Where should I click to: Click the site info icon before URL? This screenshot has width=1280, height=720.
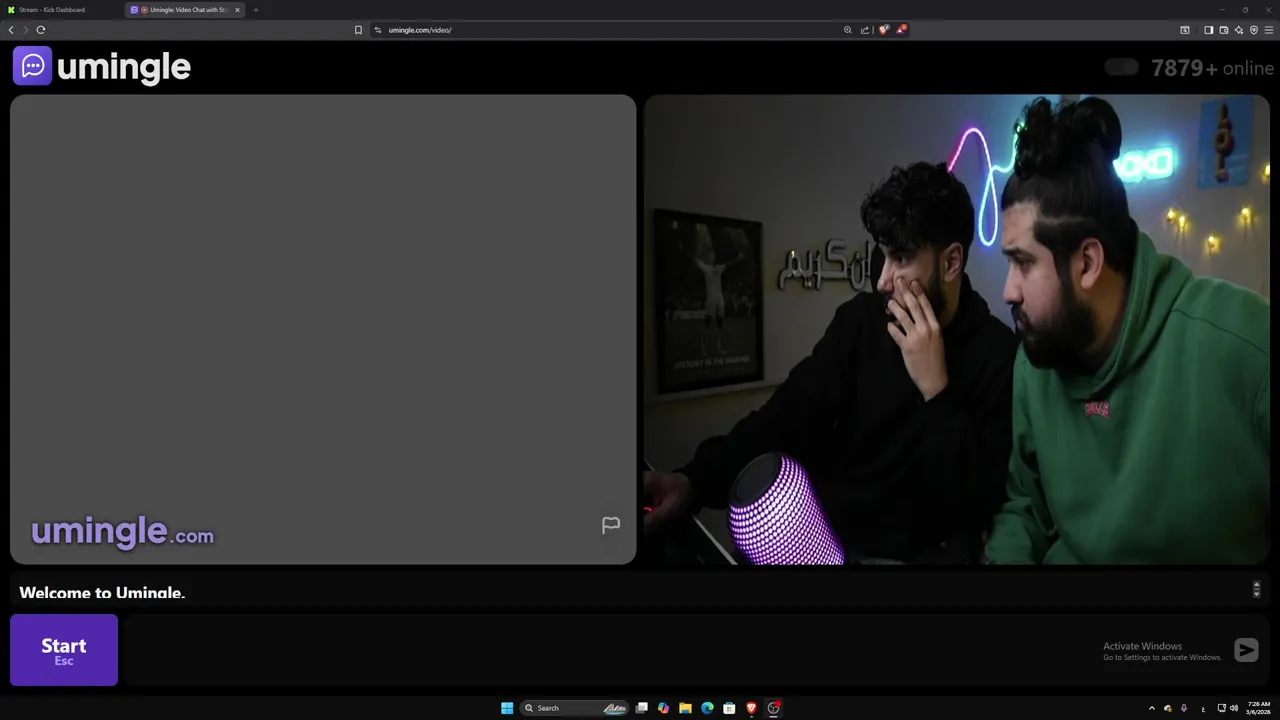[x=378, y=30]
